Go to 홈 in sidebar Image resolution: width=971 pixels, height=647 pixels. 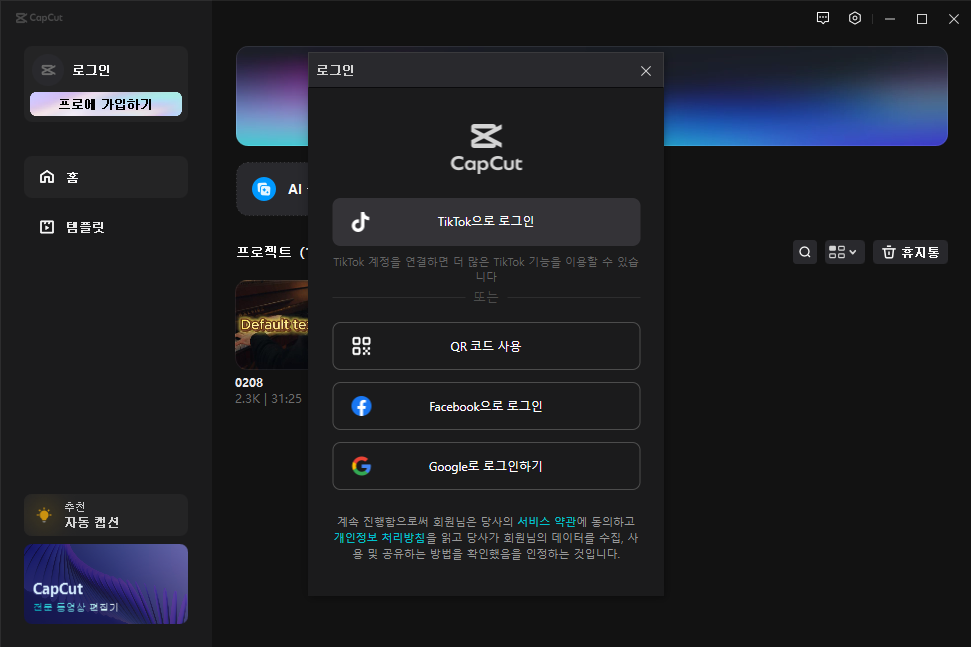(106, 177)
